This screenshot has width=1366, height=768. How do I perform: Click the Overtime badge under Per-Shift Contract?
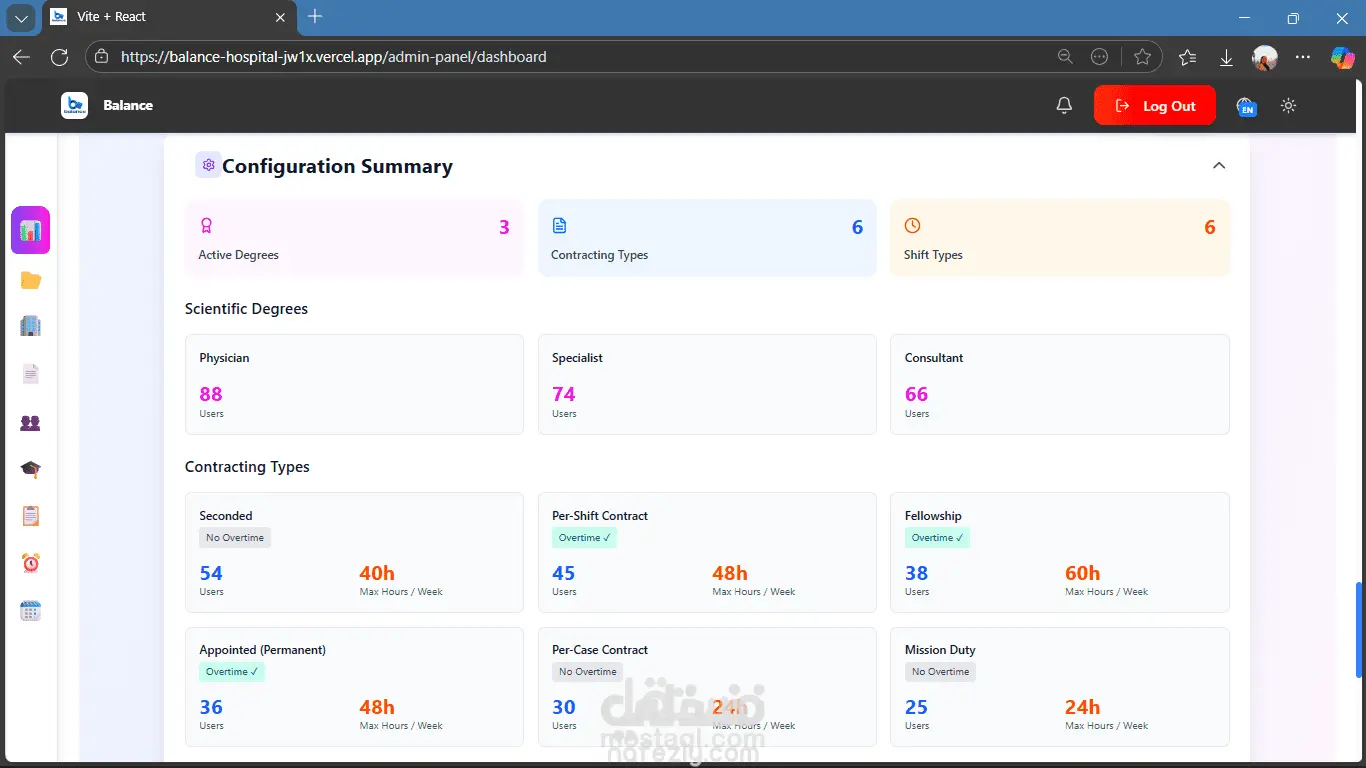click(585, 538)
